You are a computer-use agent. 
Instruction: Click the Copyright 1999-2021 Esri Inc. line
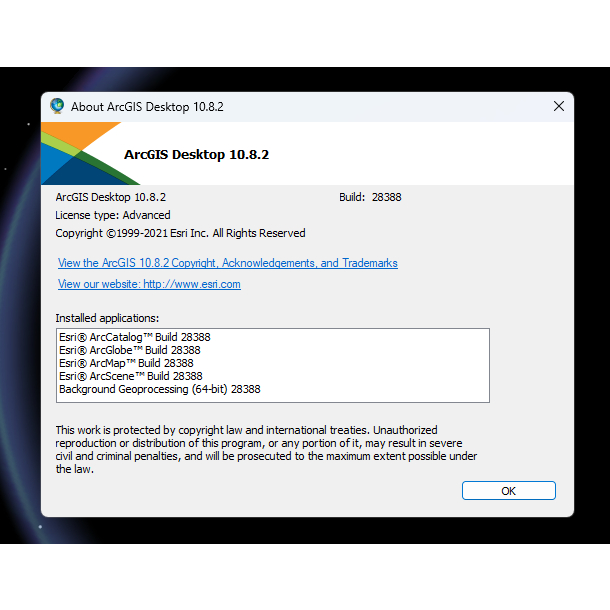coord(180,233)
